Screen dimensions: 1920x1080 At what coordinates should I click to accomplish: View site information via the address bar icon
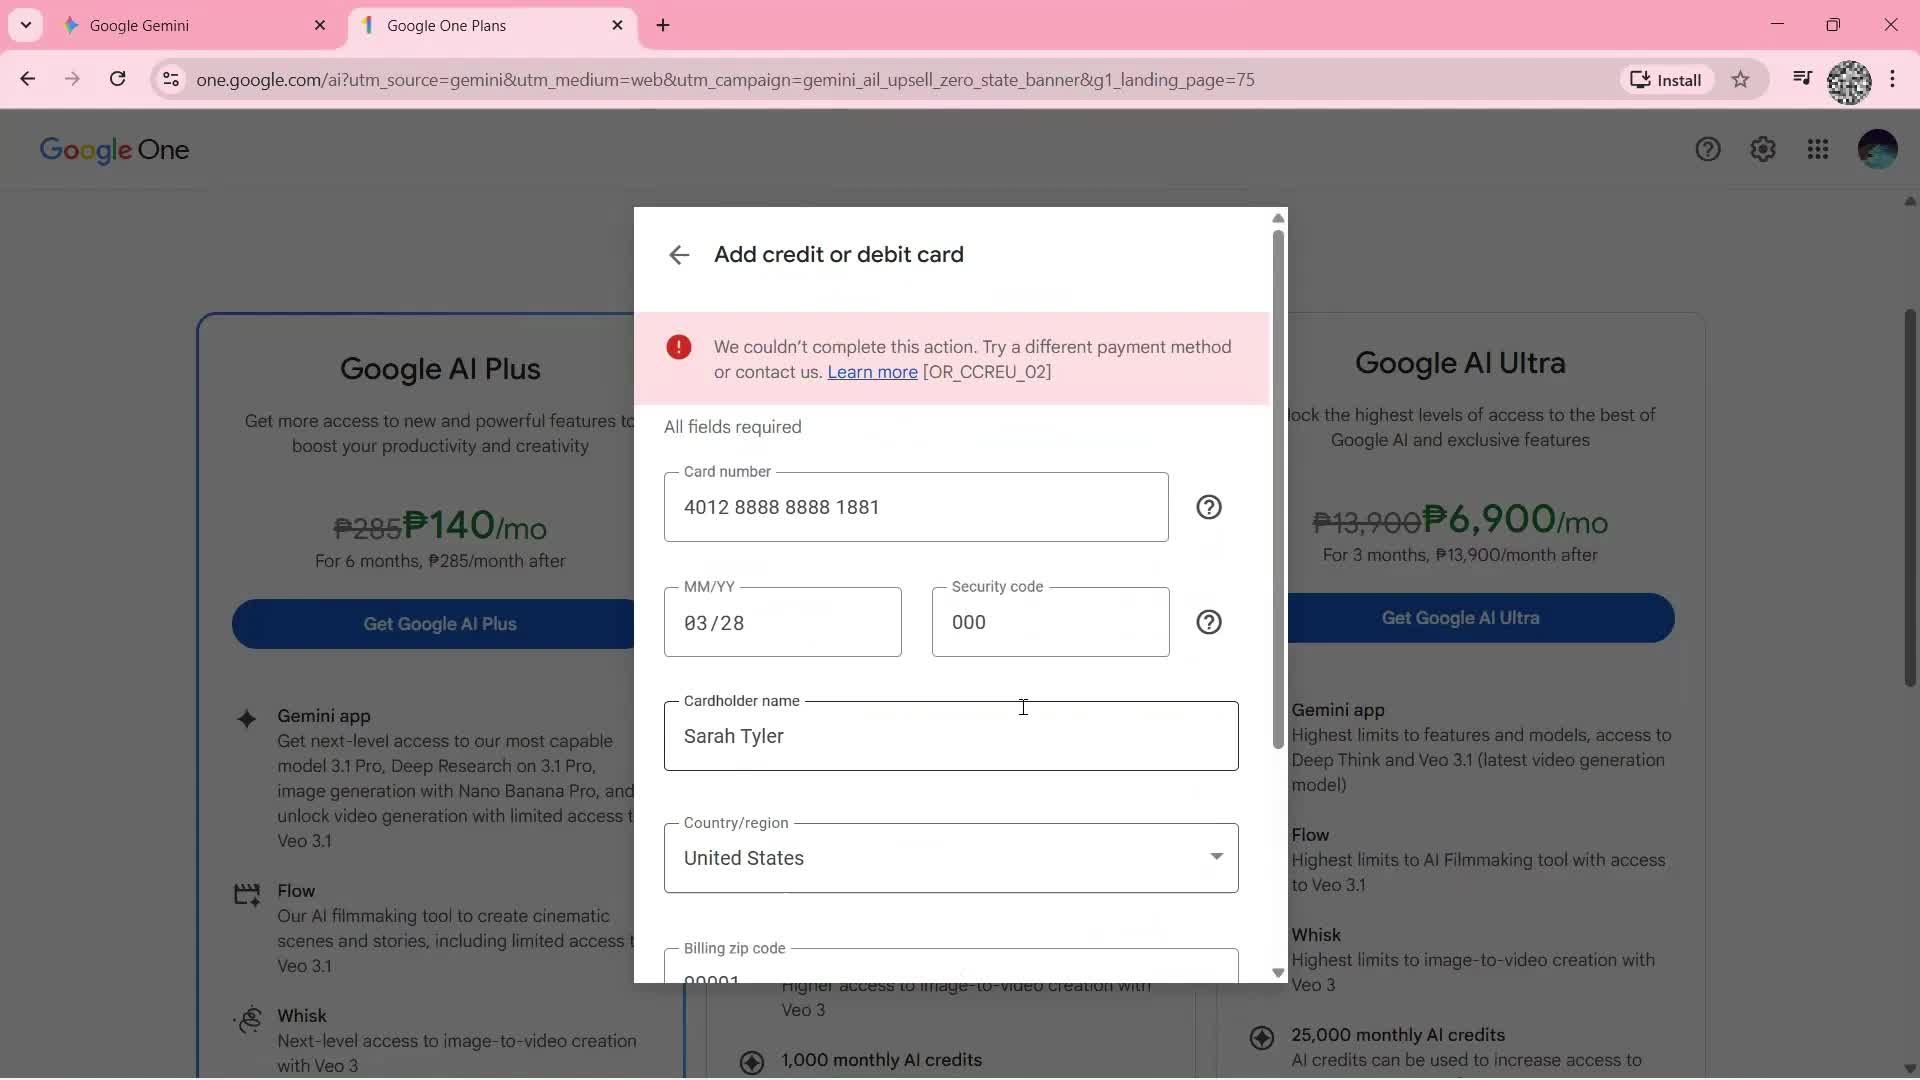pyautogui.click(x=171, y=80)
